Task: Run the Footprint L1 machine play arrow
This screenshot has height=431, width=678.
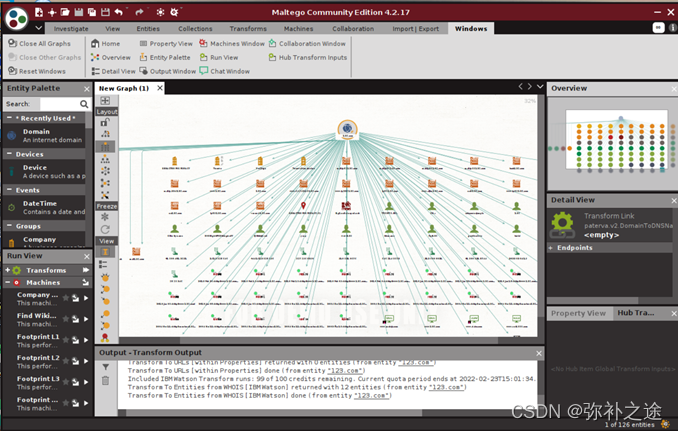Action: 86,340
